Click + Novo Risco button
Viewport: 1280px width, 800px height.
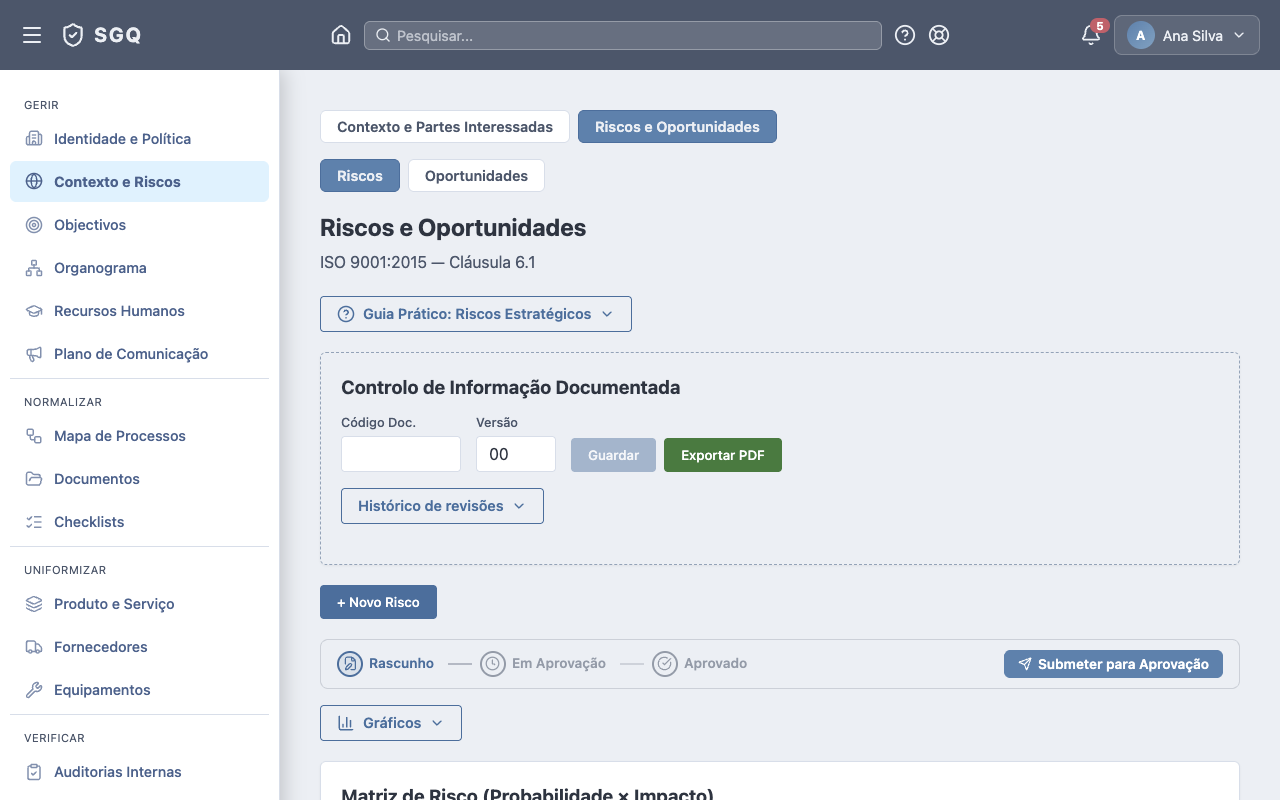tap(378, 602)
